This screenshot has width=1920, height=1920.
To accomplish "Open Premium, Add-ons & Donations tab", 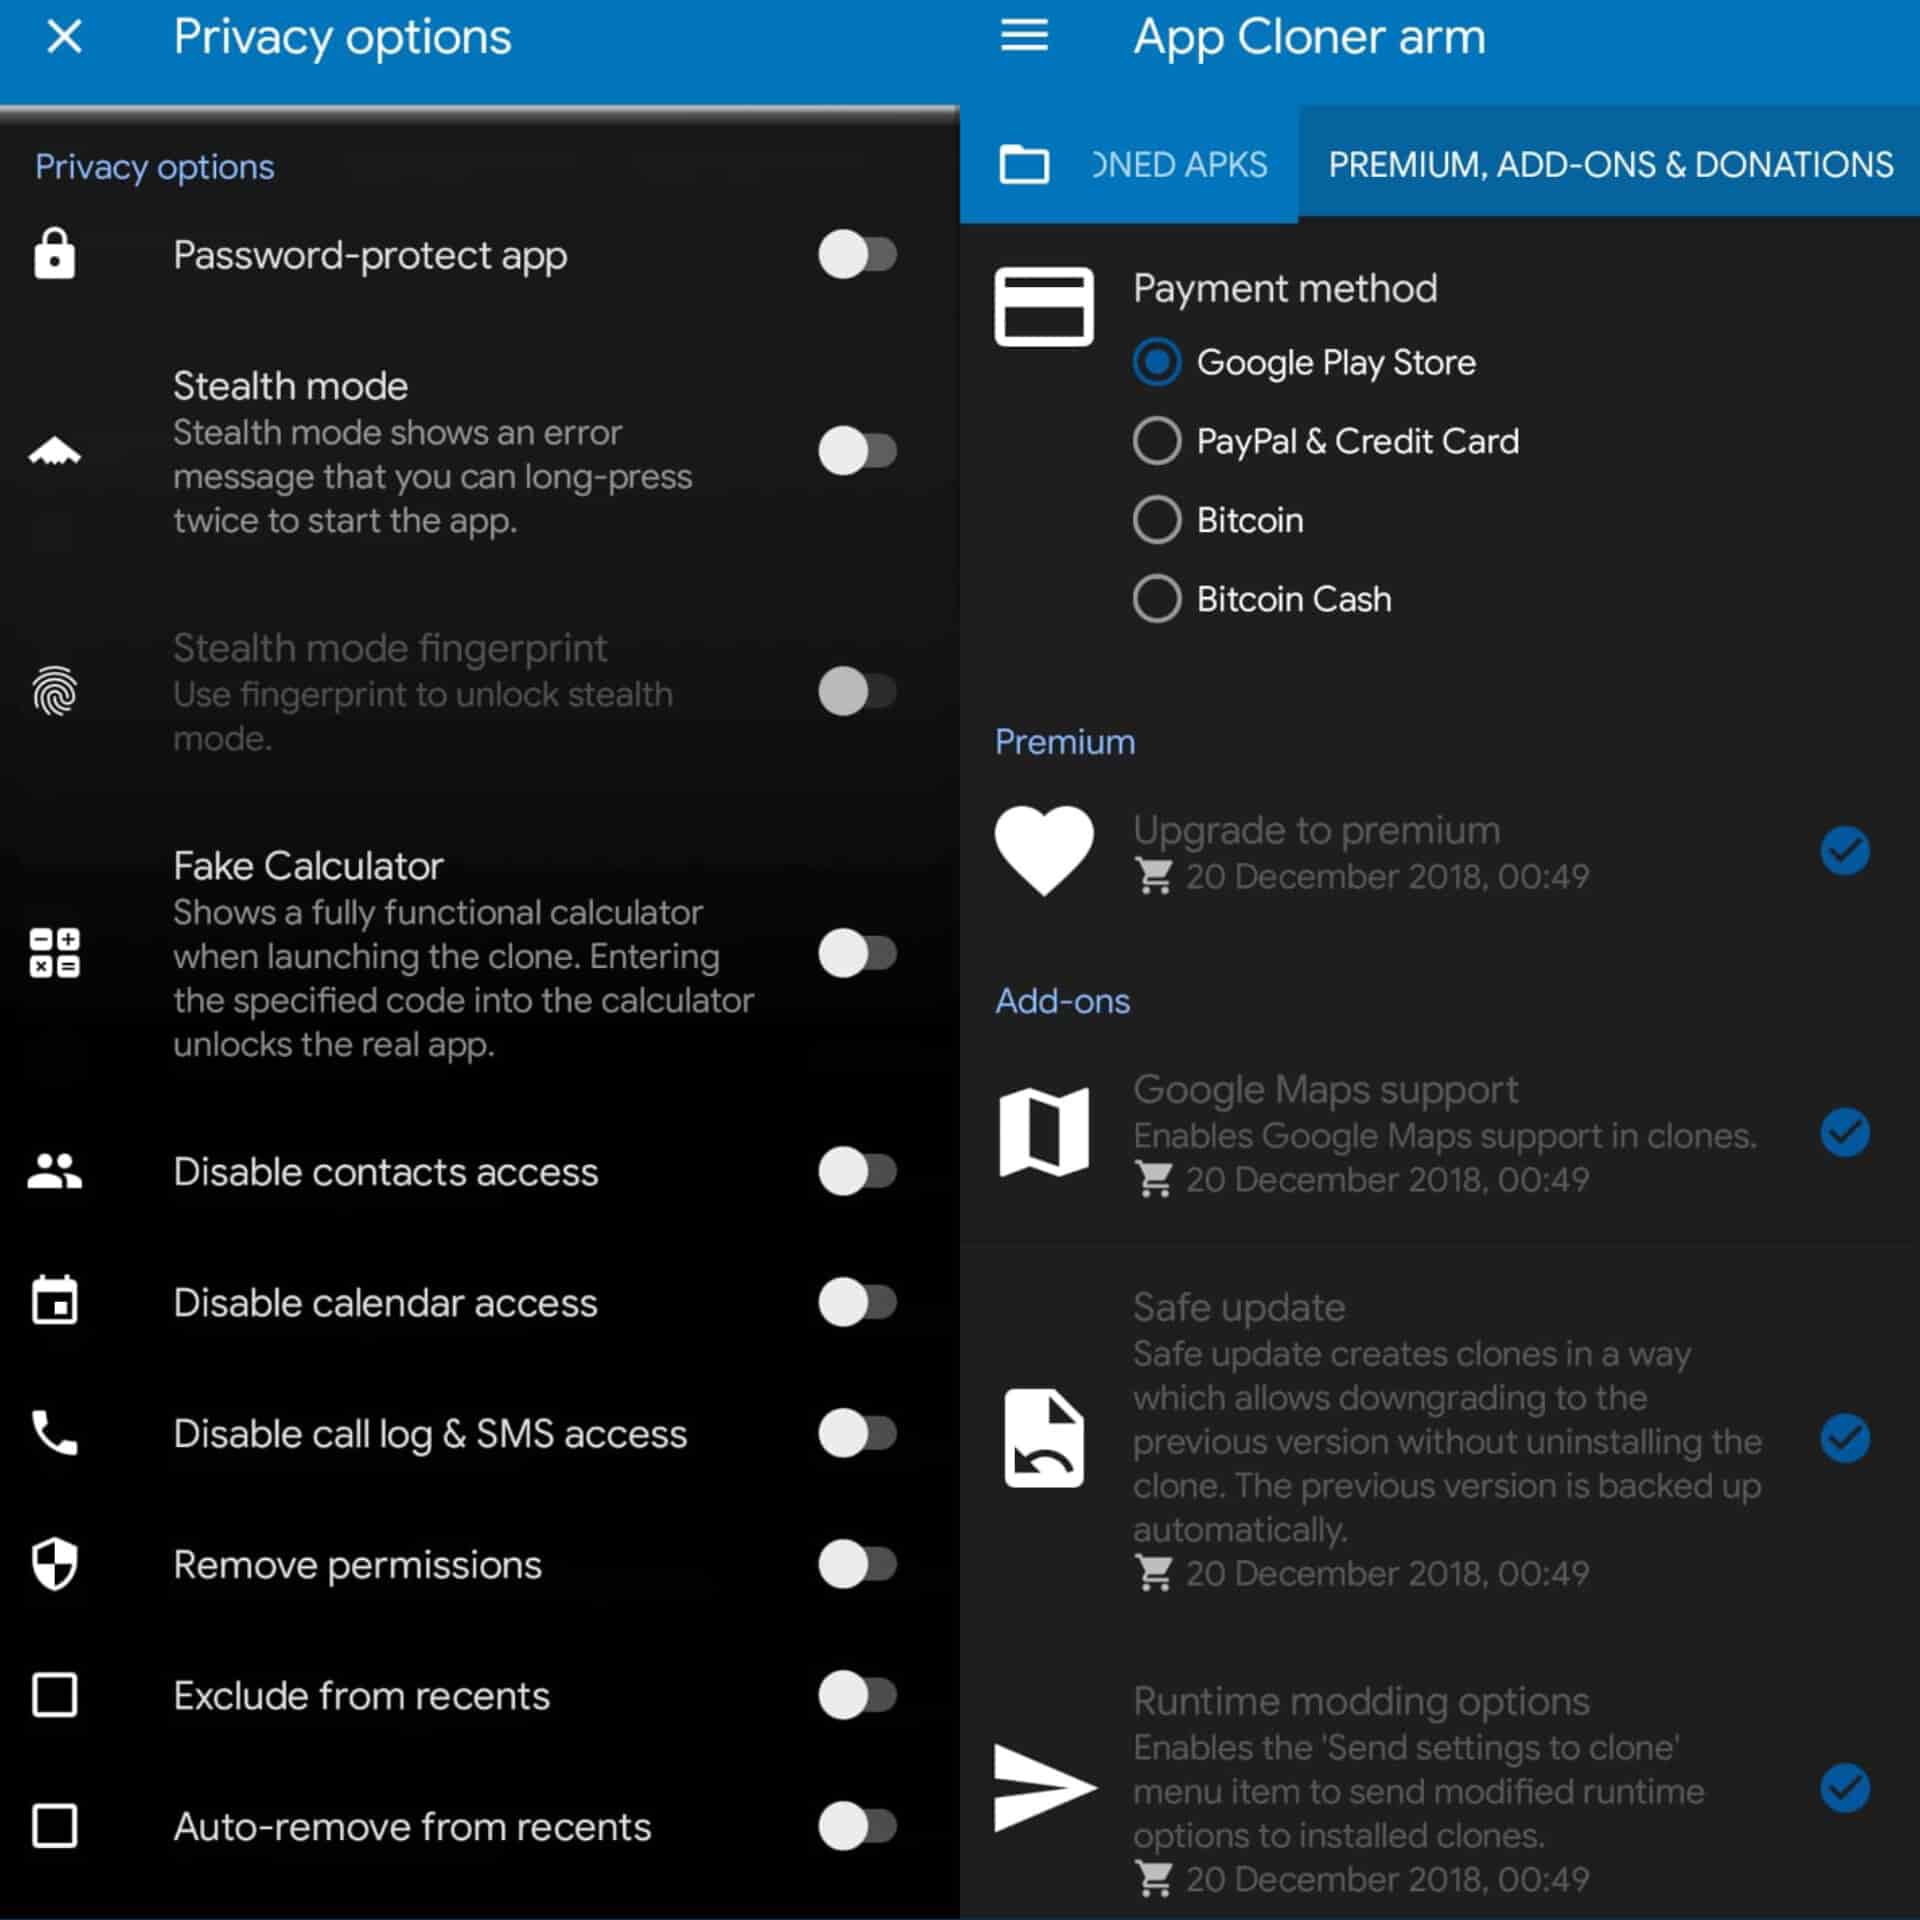I will point(1610,164).
